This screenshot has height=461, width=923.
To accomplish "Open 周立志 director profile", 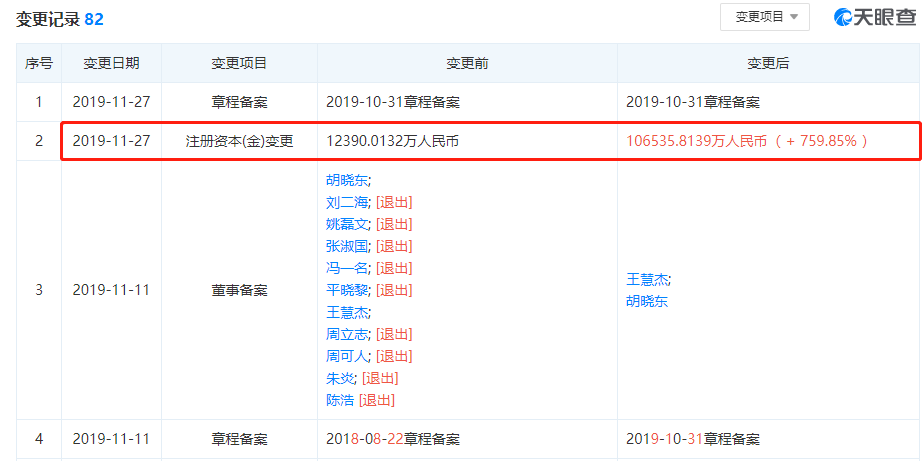I will (x=346, y=334).
